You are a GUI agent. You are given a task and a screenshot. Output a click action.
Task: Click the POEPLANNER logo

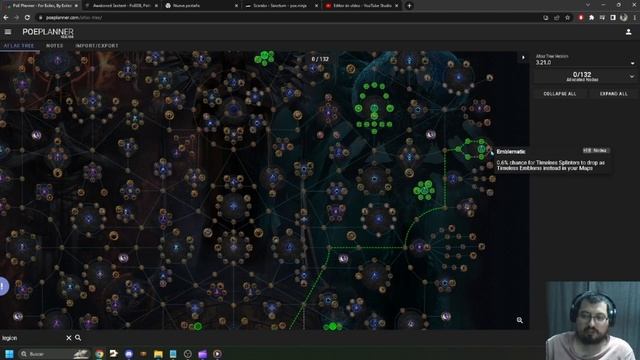click(x=48, y=32)
